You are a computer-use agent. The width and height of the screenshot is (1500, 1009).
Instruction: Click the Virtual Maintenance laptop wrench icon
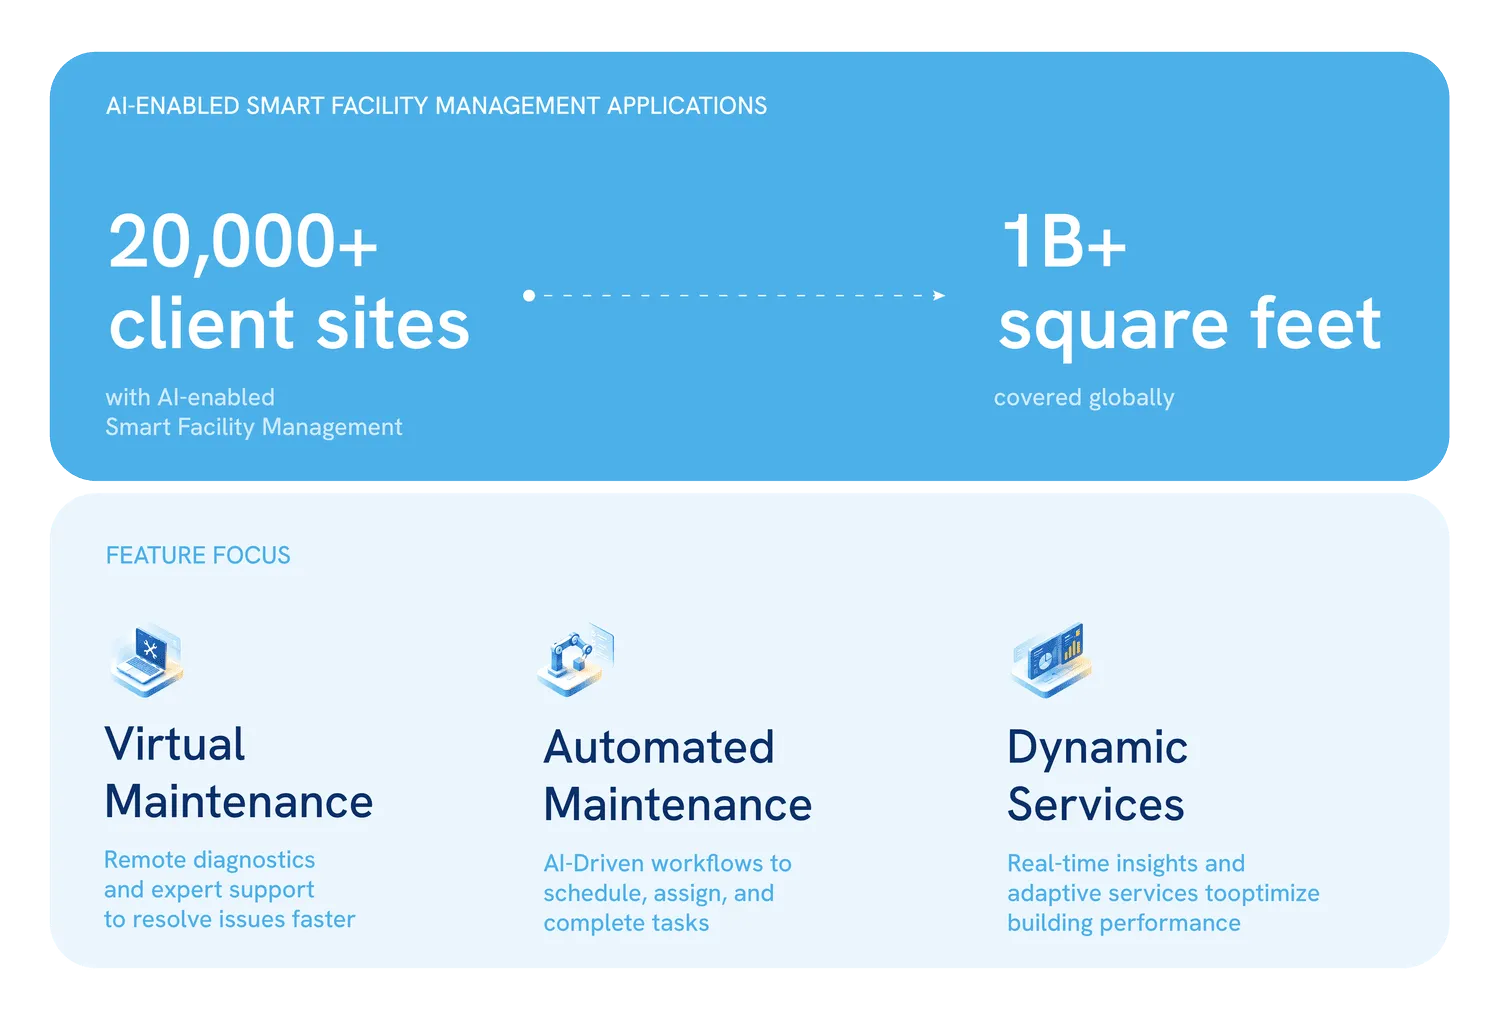(x=146, y=660)
